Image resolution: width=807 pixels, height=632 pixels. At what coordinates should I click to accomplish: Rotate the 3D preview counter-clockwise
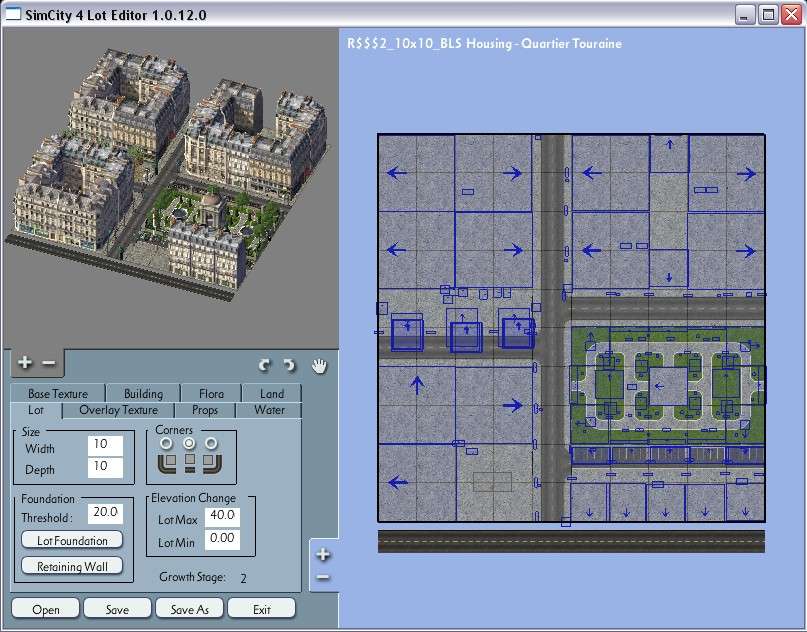pos(289,365)
